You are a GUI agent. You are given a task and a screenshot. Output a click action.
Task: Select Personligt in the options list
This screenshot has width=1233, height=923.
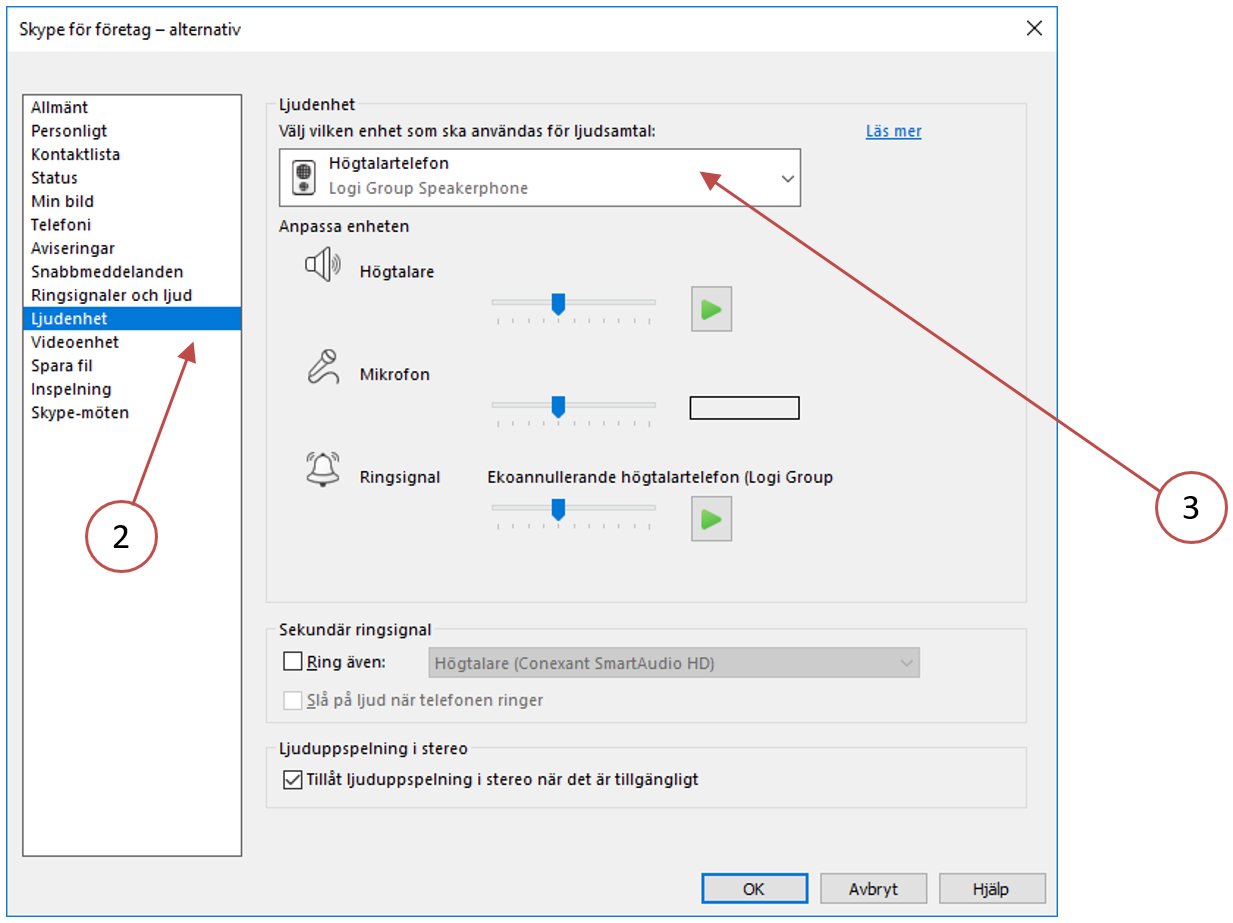pyautogui.click(x=132, y=131)
